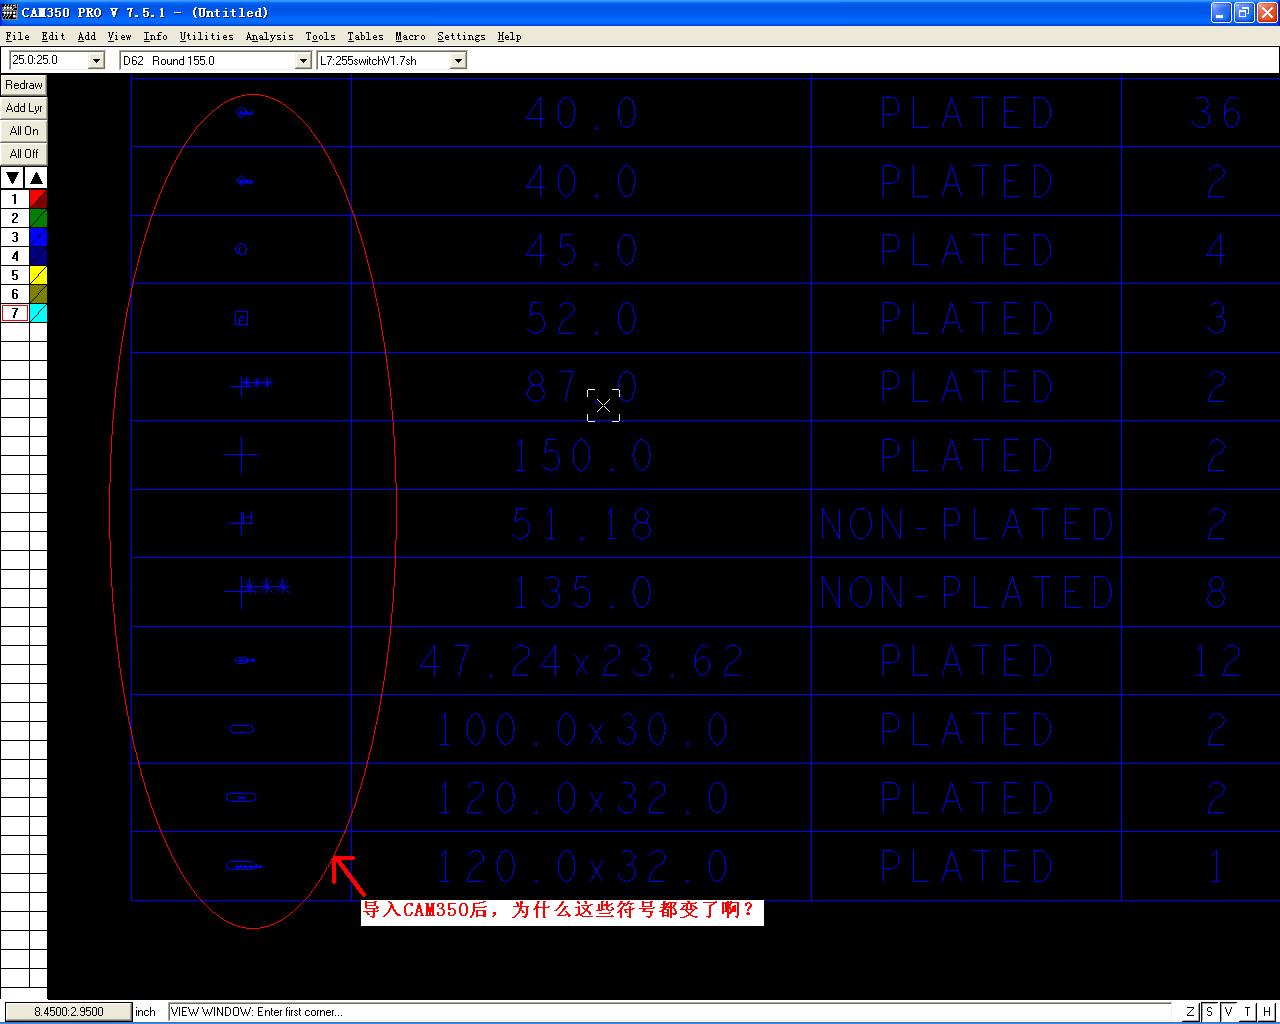Open the Tools menu

pos(320,36)
